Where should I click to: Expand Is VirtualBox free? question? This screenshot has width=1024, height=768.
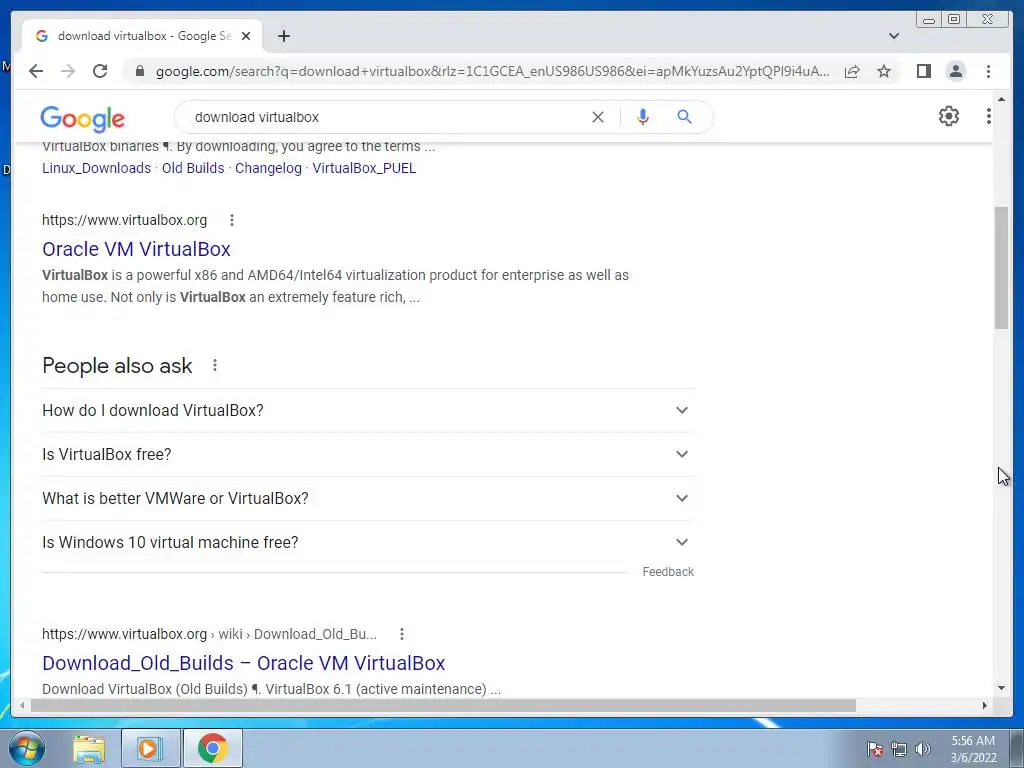[368, 454]
